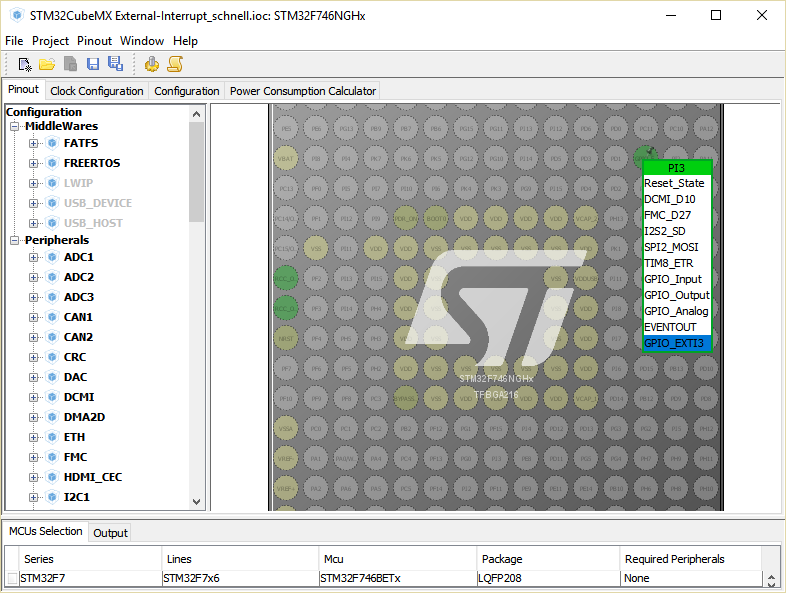This screenshot has height=593, width=786.
Task: Click the STM32F746BETx cell
Action: 398,578
